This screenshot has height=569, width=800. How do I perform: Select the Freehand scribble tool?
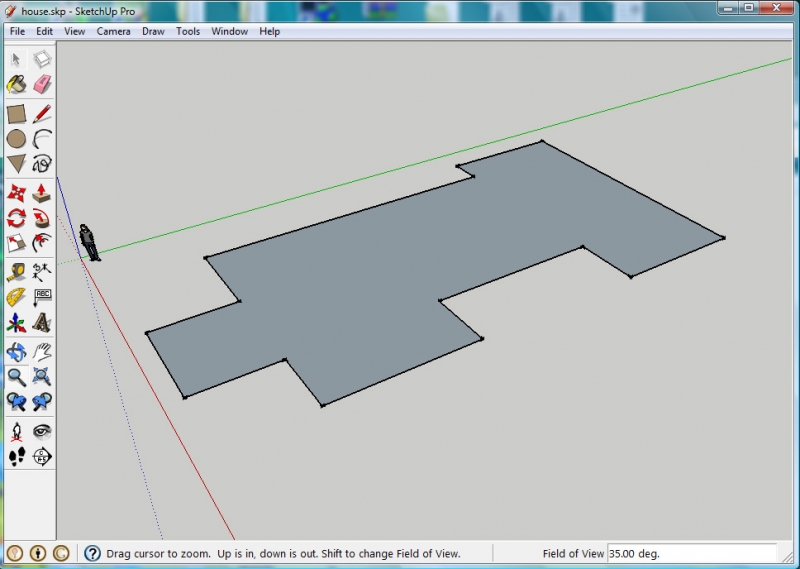(x=42, y=164)
